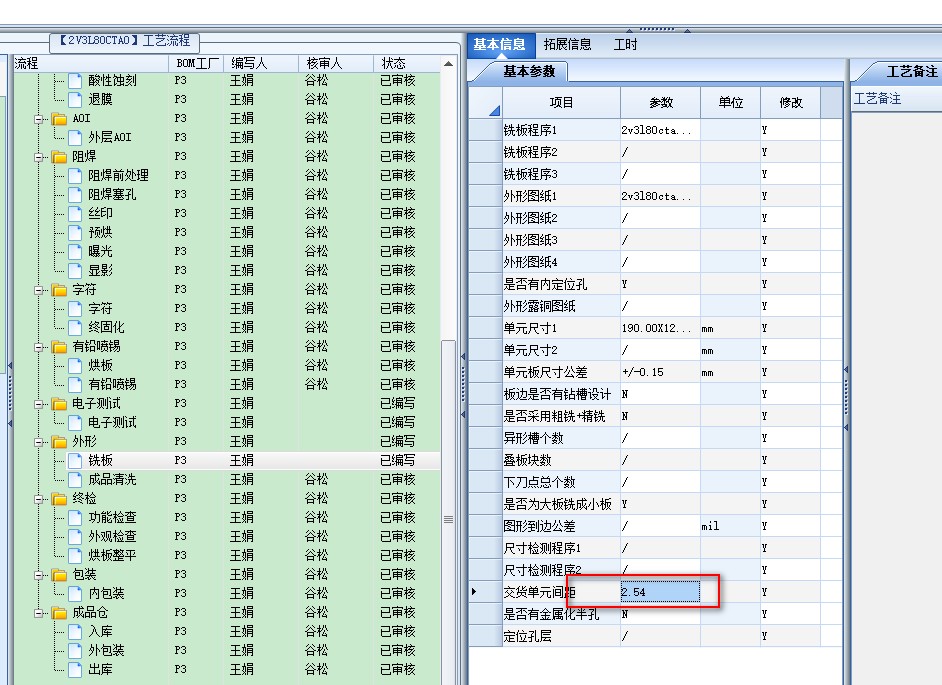Click the 电子测试 folder icon
The image size is (942, 685).
(59, 404)
